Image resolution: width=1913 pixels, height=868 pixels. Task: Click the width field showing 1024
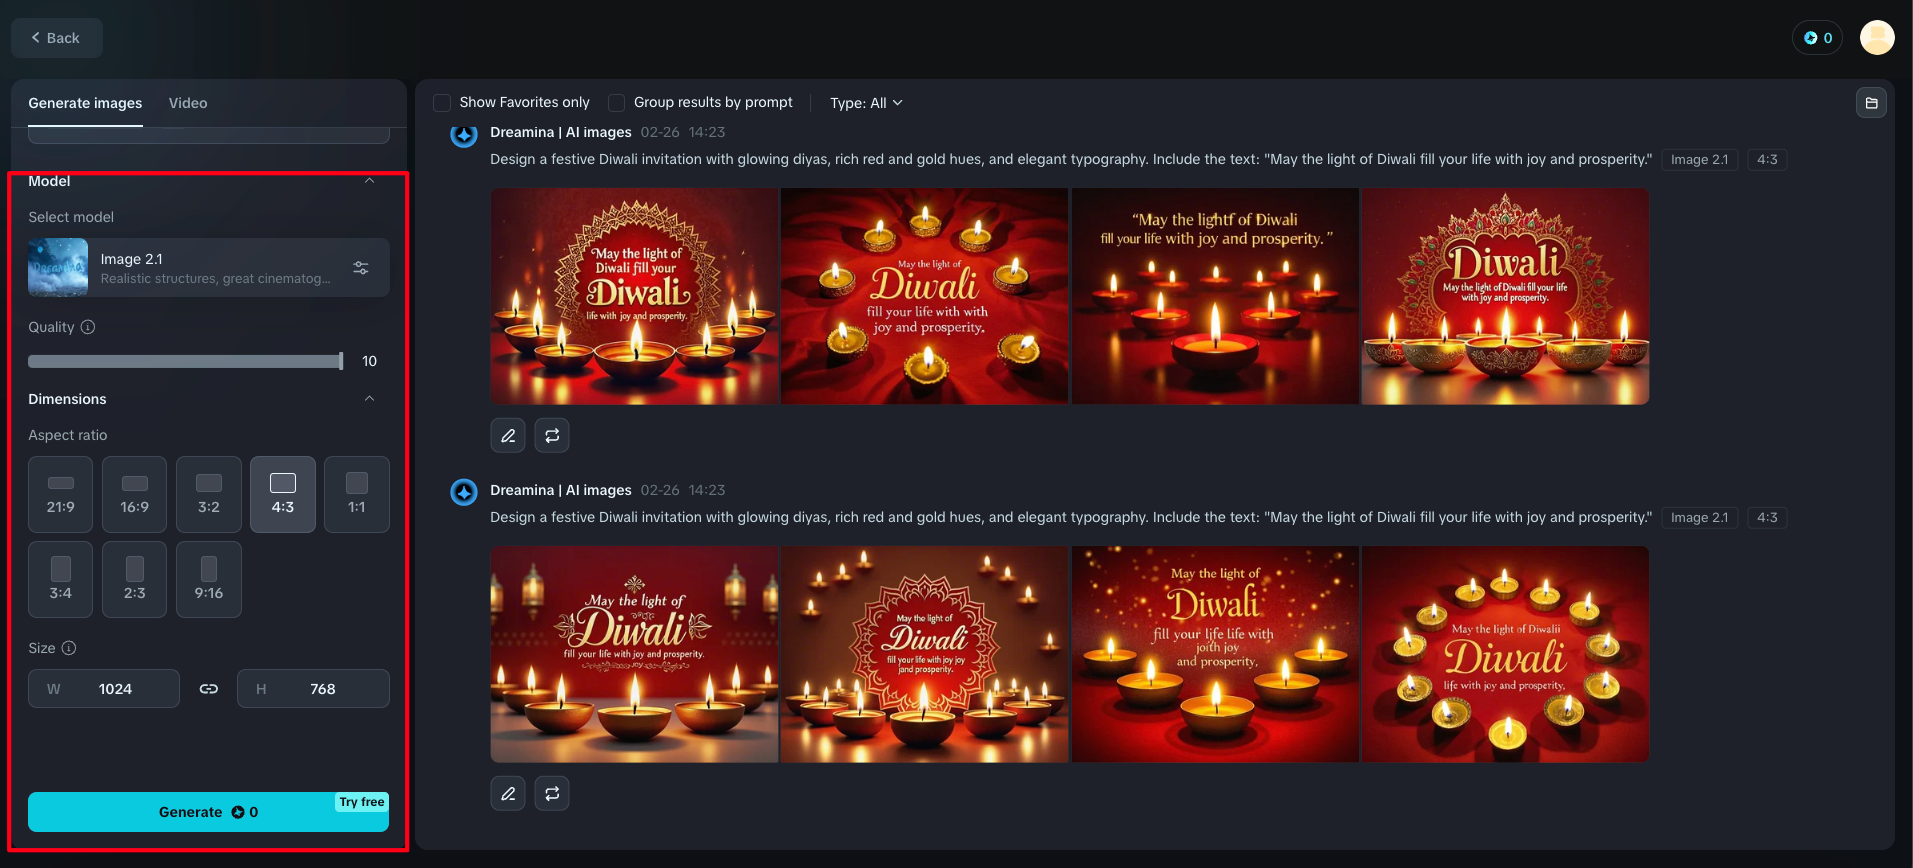pyautogui.click(x=104, y=689)
